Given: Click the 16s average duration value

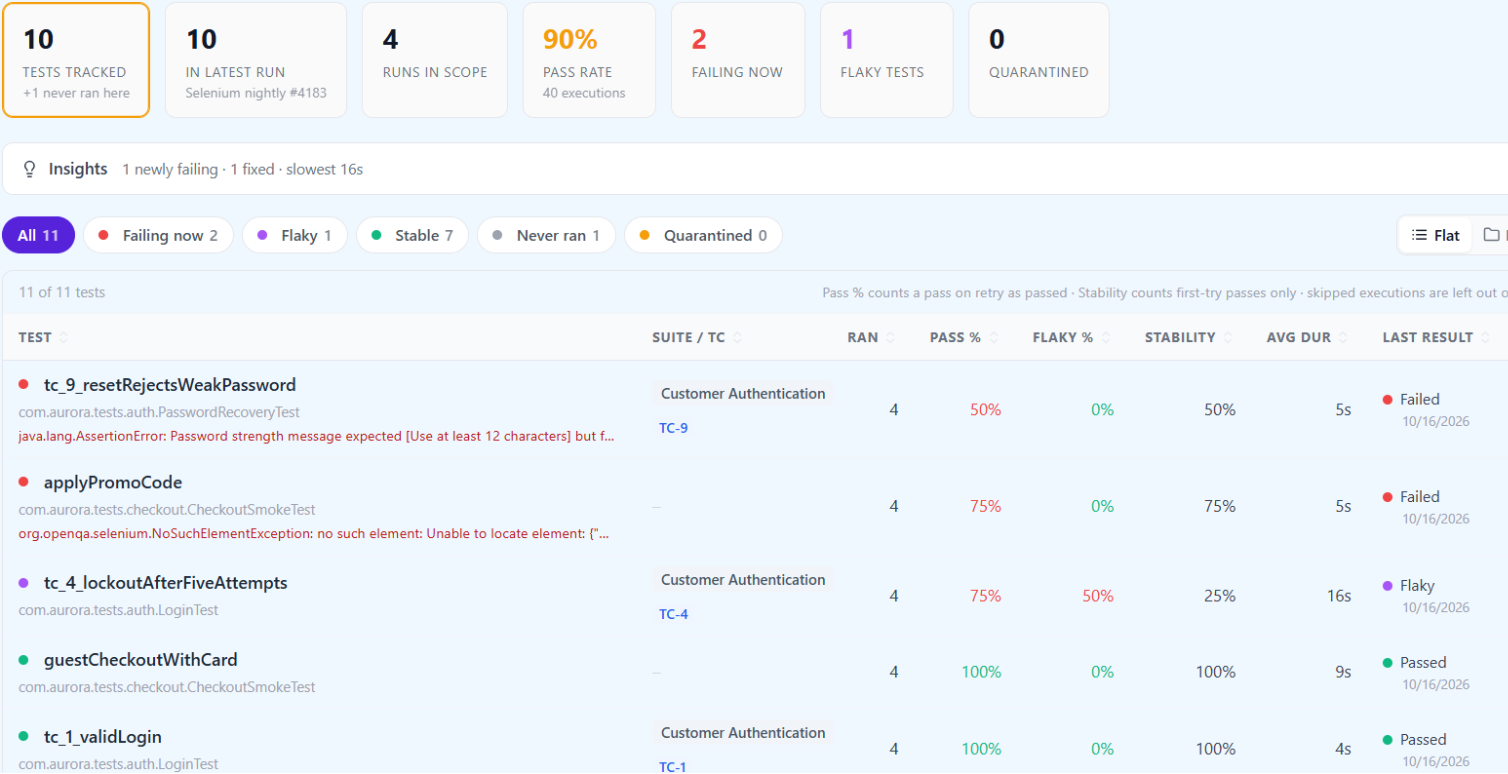Looking at the screenshot, I should pos(1339,596).
